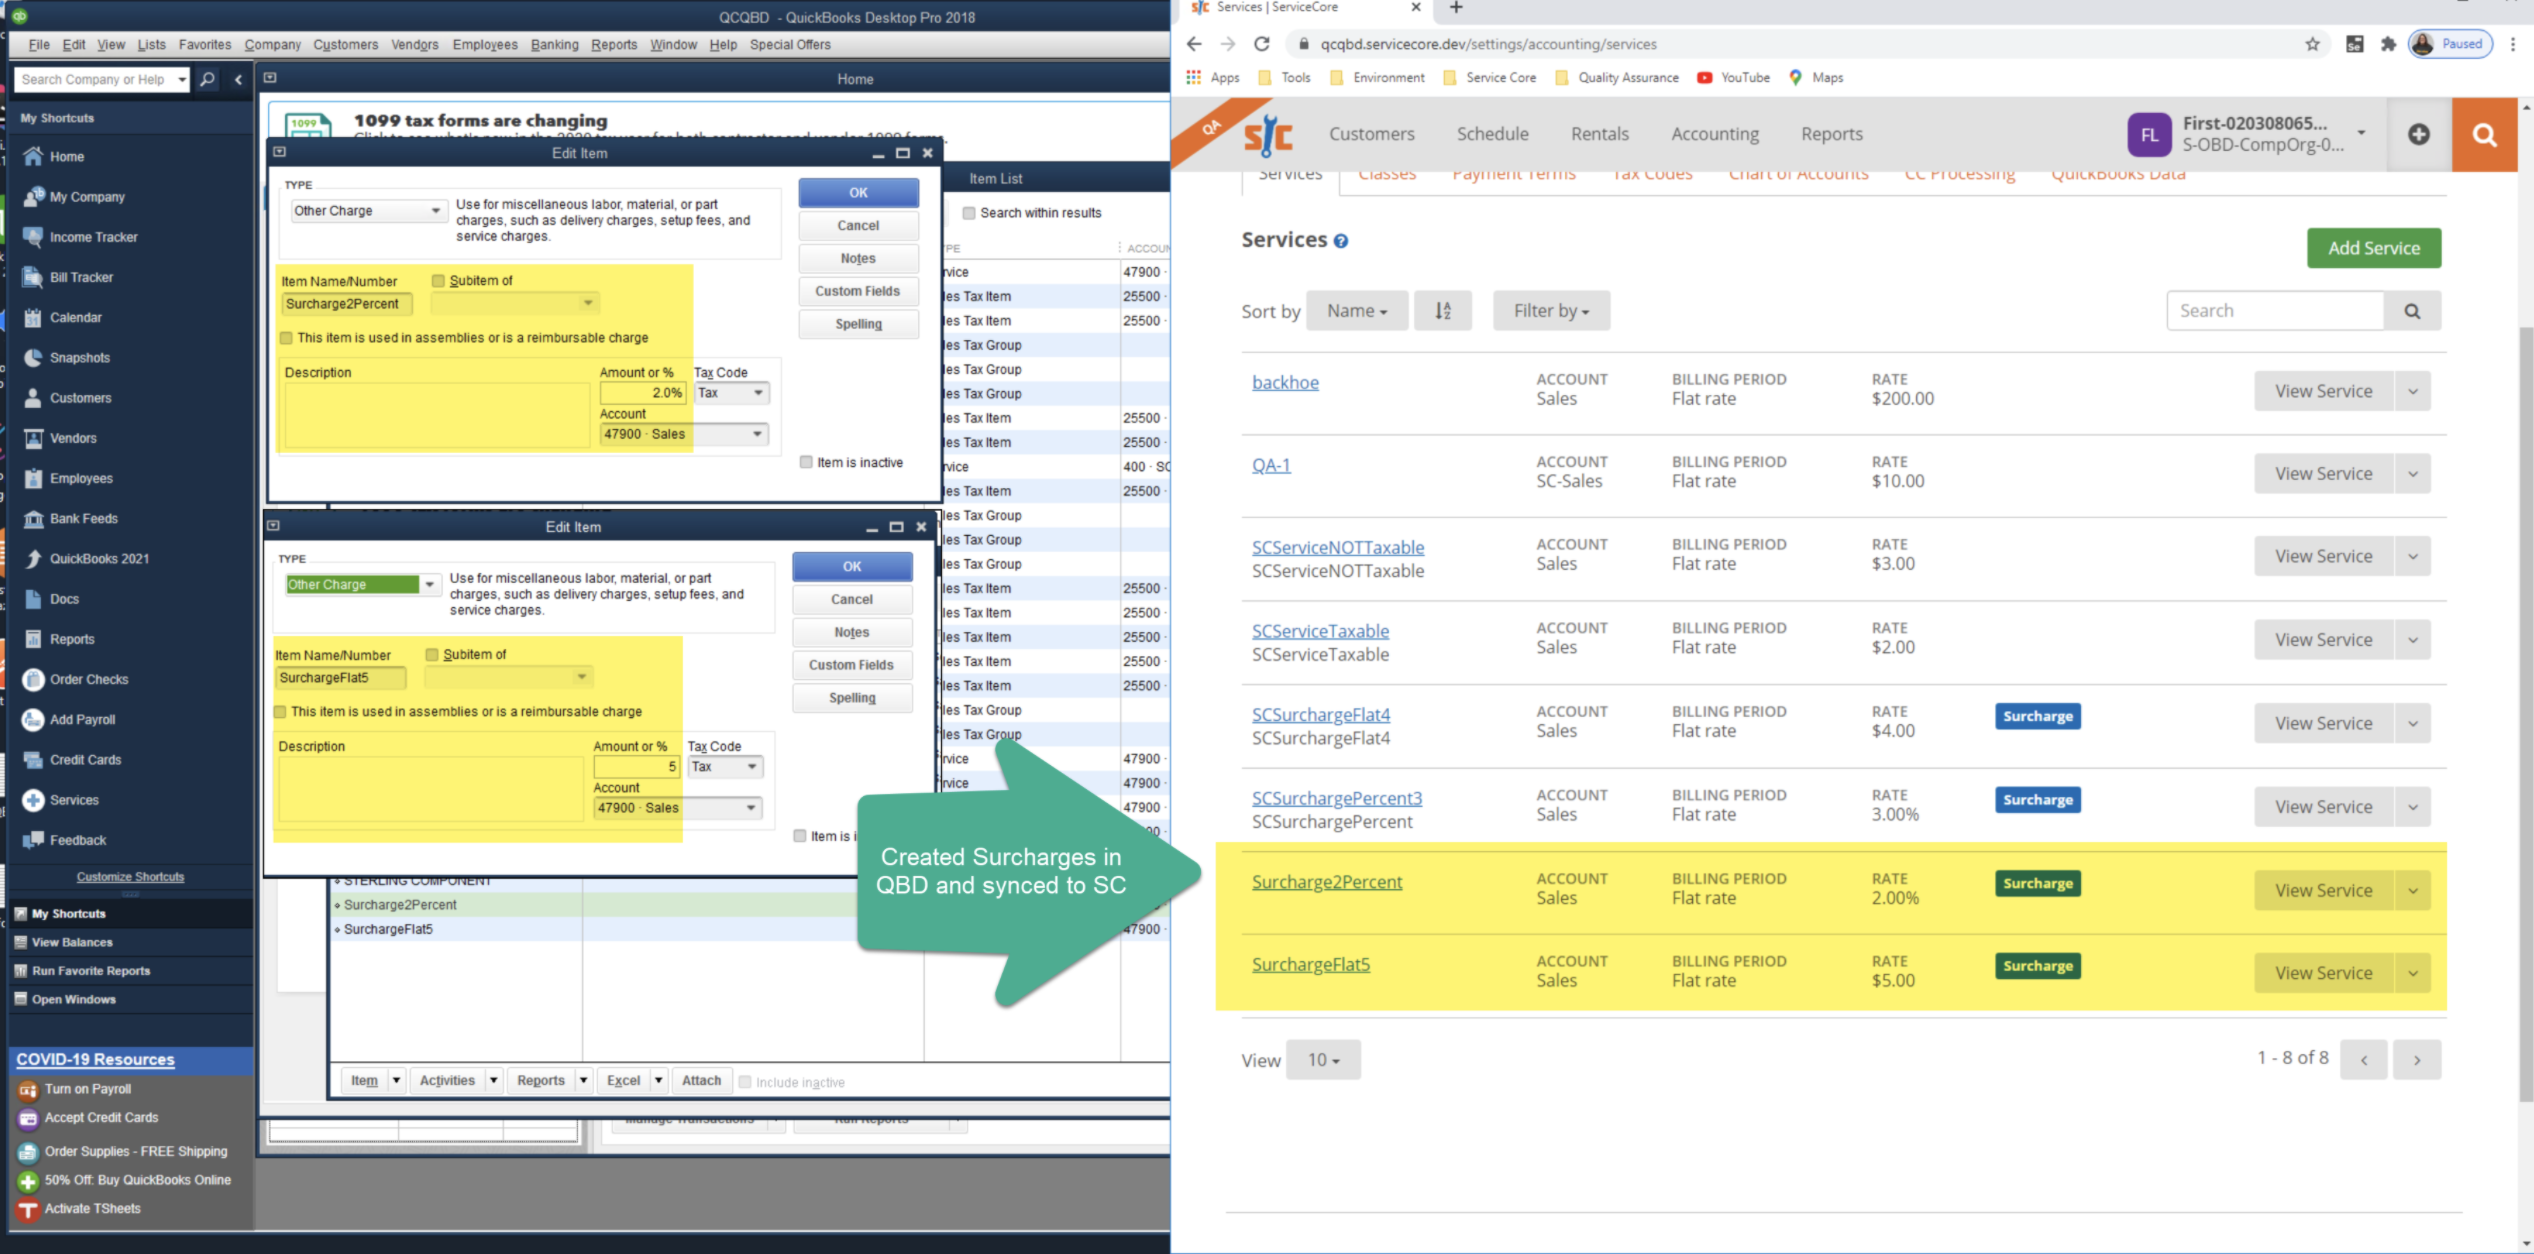This screenshot has width=2534, height=1254.
Task: Reload the browser page
Action: click(x=1262, y=44)
